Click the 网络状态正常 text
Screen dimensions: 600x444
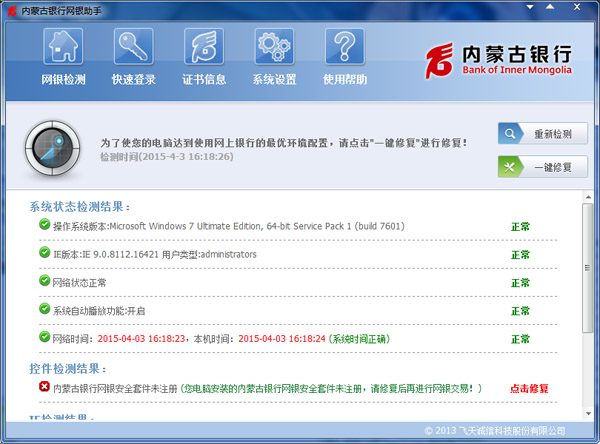79,283
